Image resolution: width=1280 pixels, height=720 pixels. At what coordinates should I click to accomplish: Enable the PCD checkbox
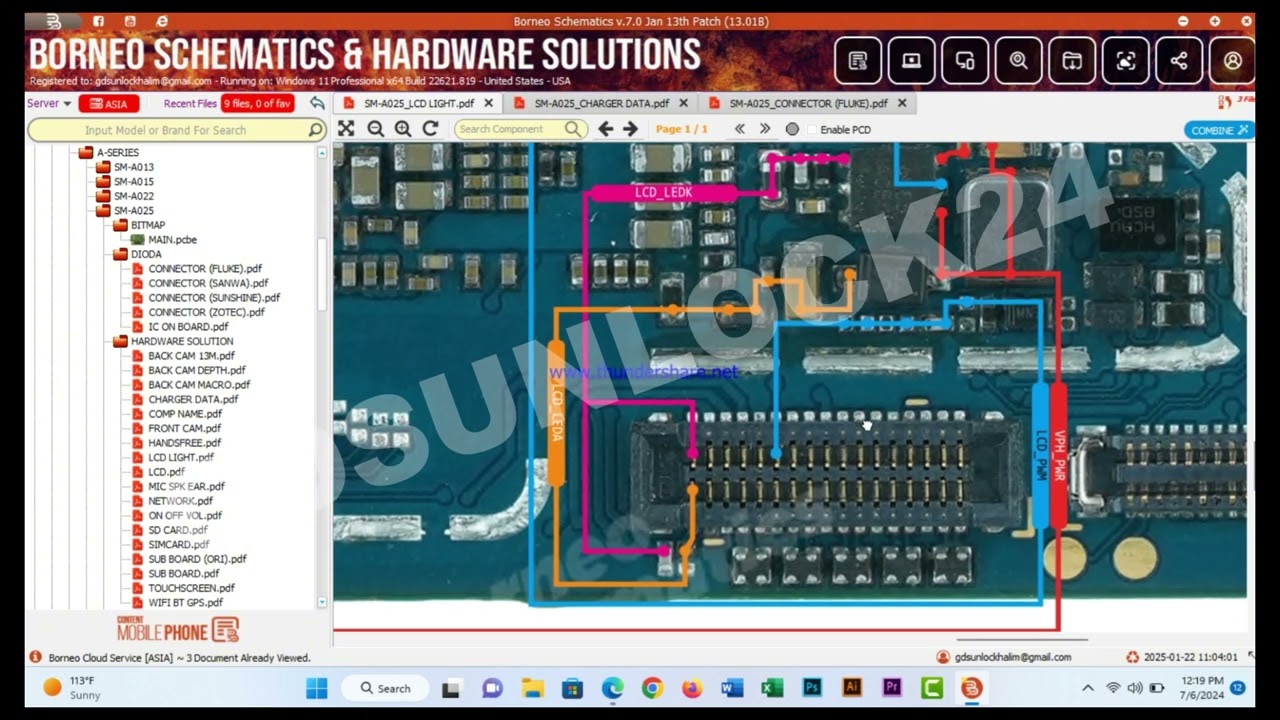pos(812,130)
